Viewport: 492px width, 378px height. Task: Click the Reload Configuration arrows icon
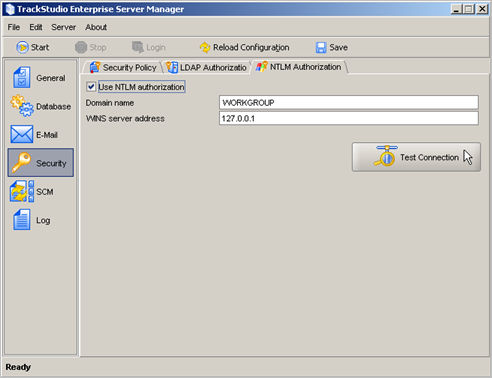click(x=205, y=47)
